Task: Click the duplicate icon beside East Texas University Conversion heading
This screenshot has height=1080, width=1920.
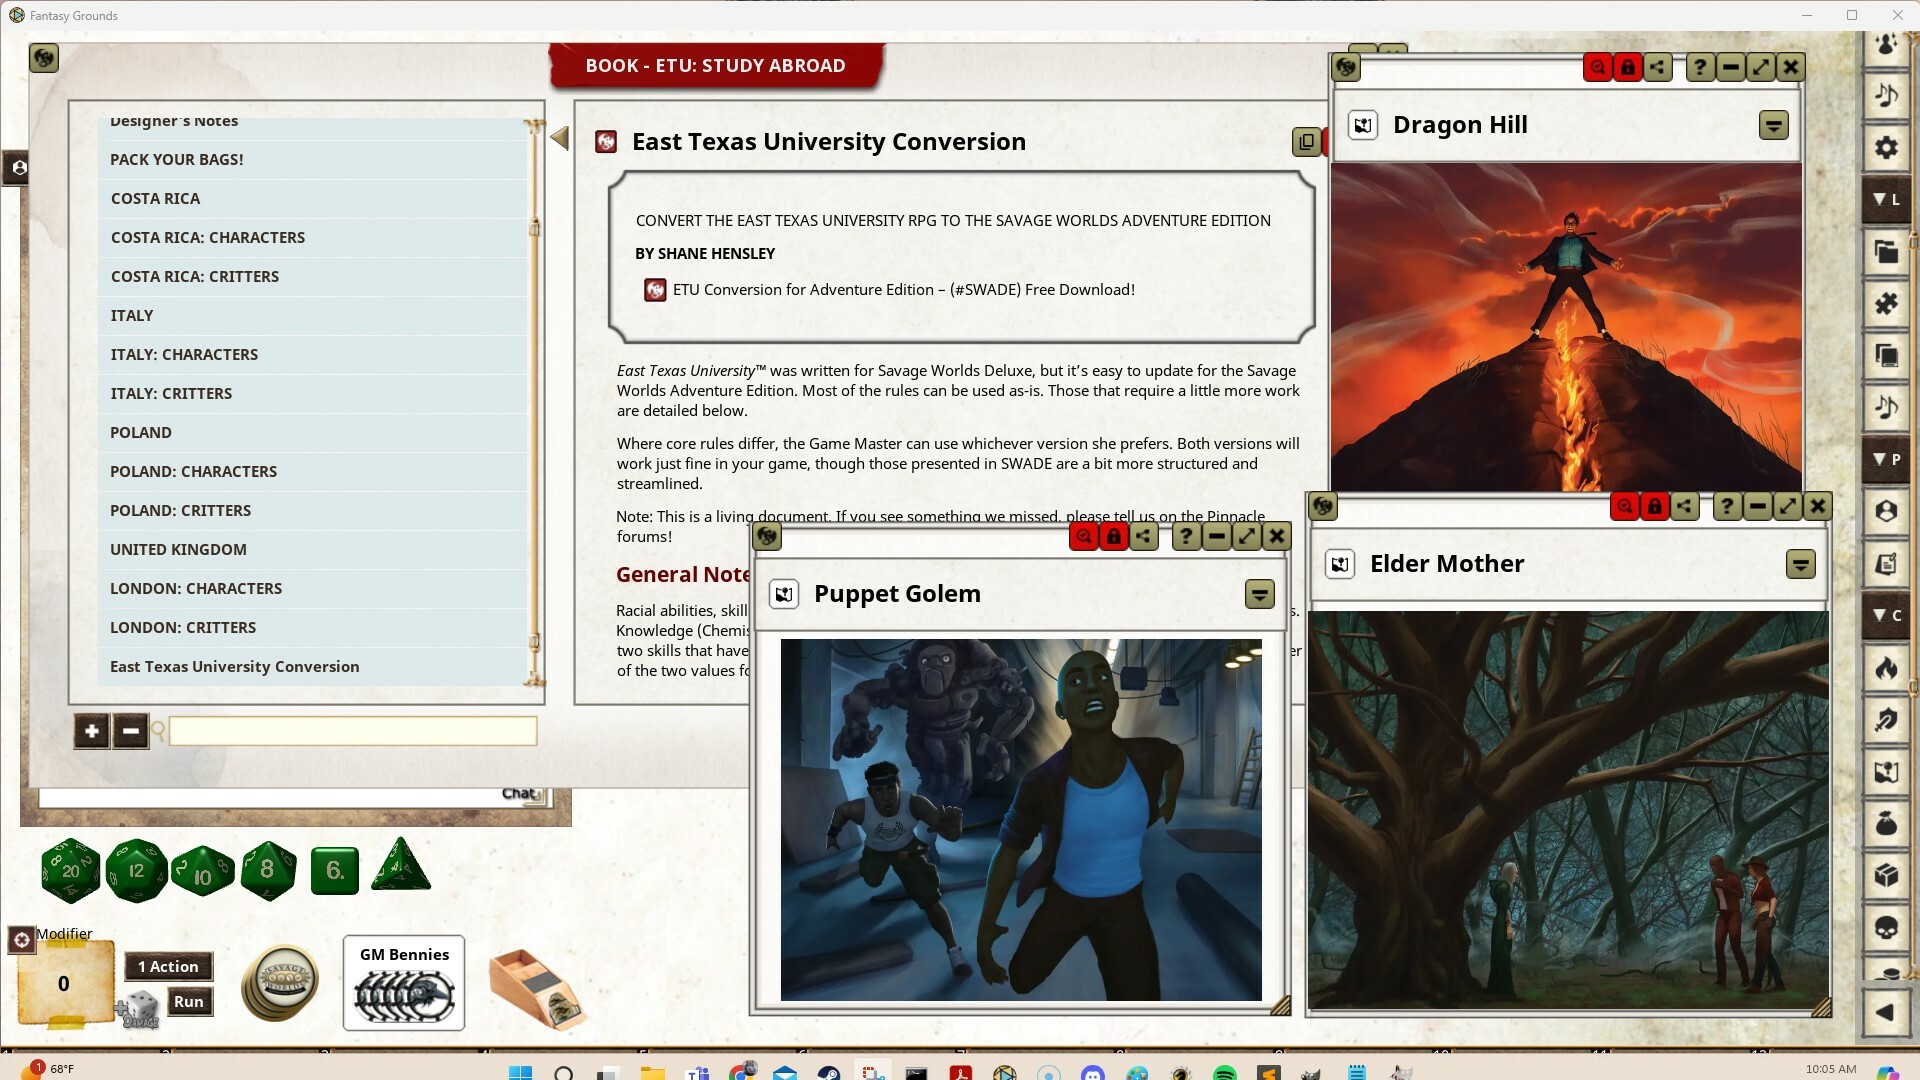Action: pos(1307,141)
